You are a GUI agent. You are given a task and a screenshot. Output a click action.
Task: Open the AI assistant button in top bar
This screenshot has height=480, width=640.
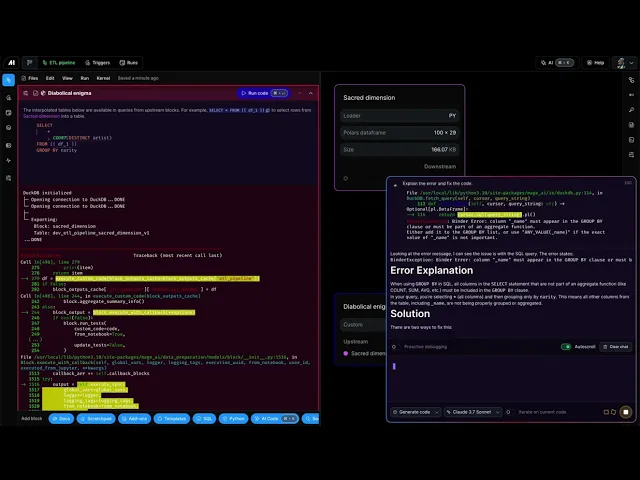click(x=557, y=62)
